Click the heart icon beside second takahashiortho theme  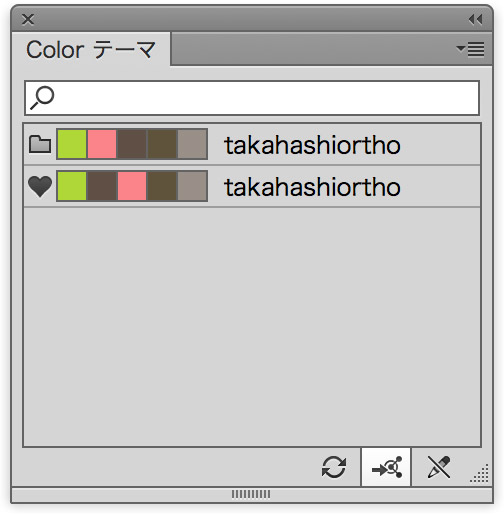click(40, 187)
